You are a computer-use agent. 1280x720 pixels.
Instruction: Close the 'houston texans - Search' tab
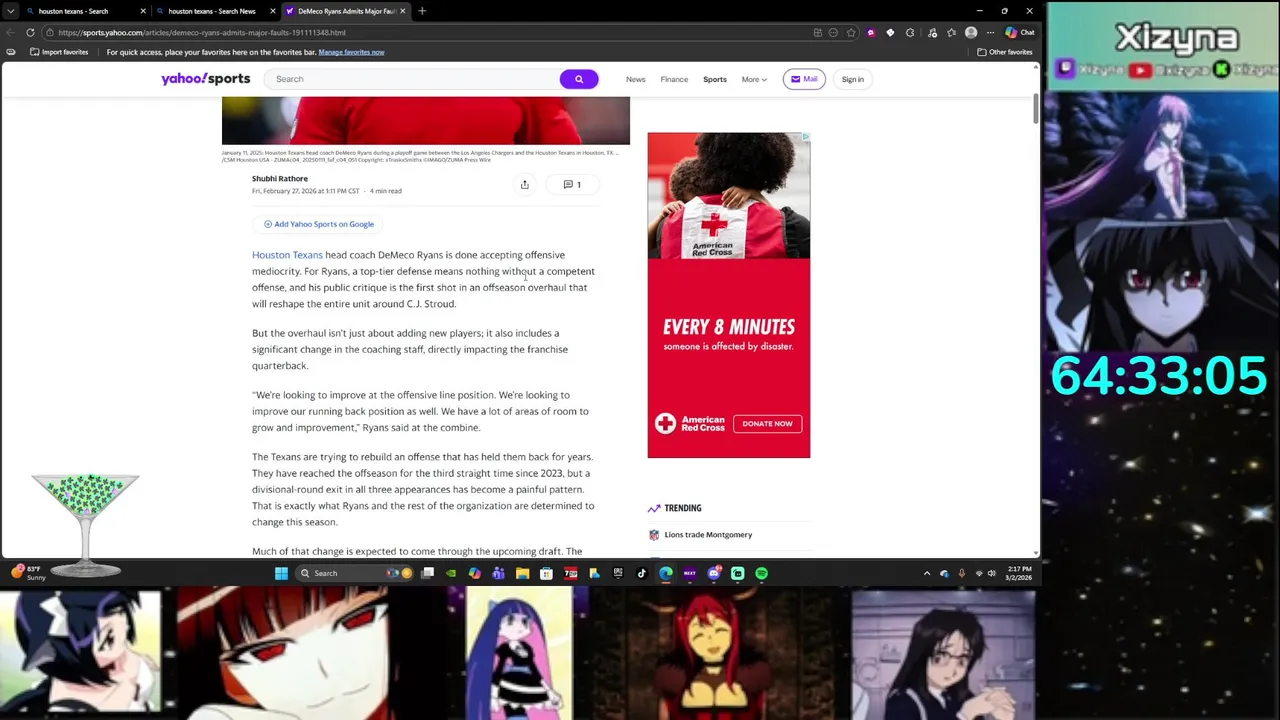143,11
